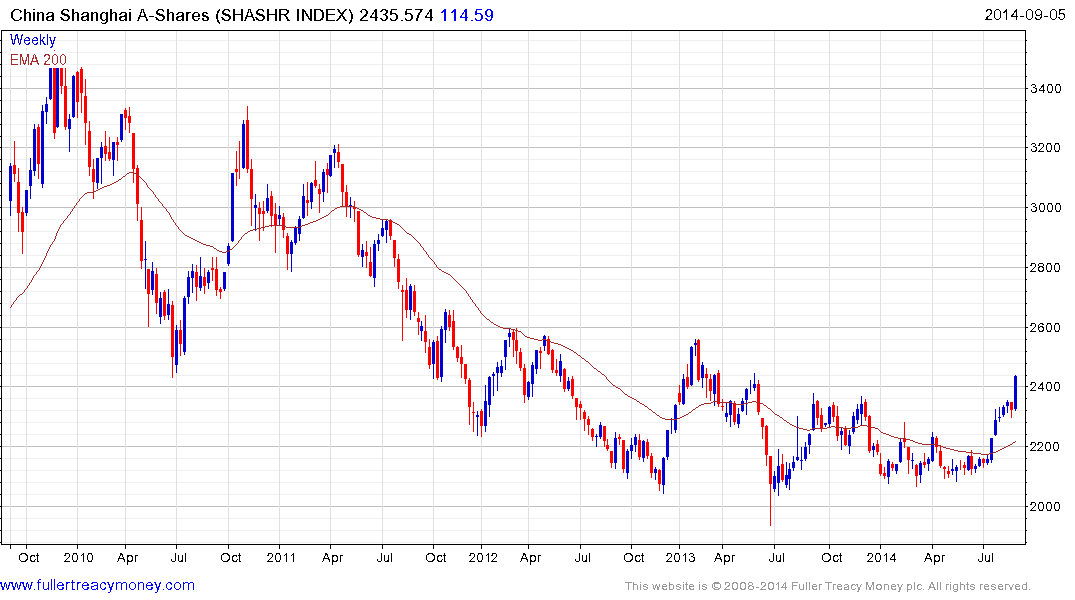Screen dimensions: 1075x600
Task: Click the 2400 price axis label
Action: point(1046,387)
